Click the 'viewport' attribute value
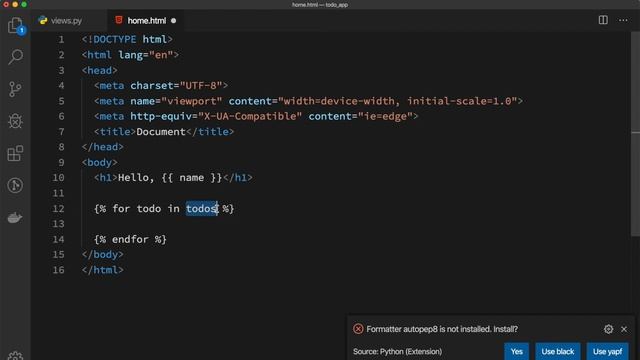 (x=192, y=101)
